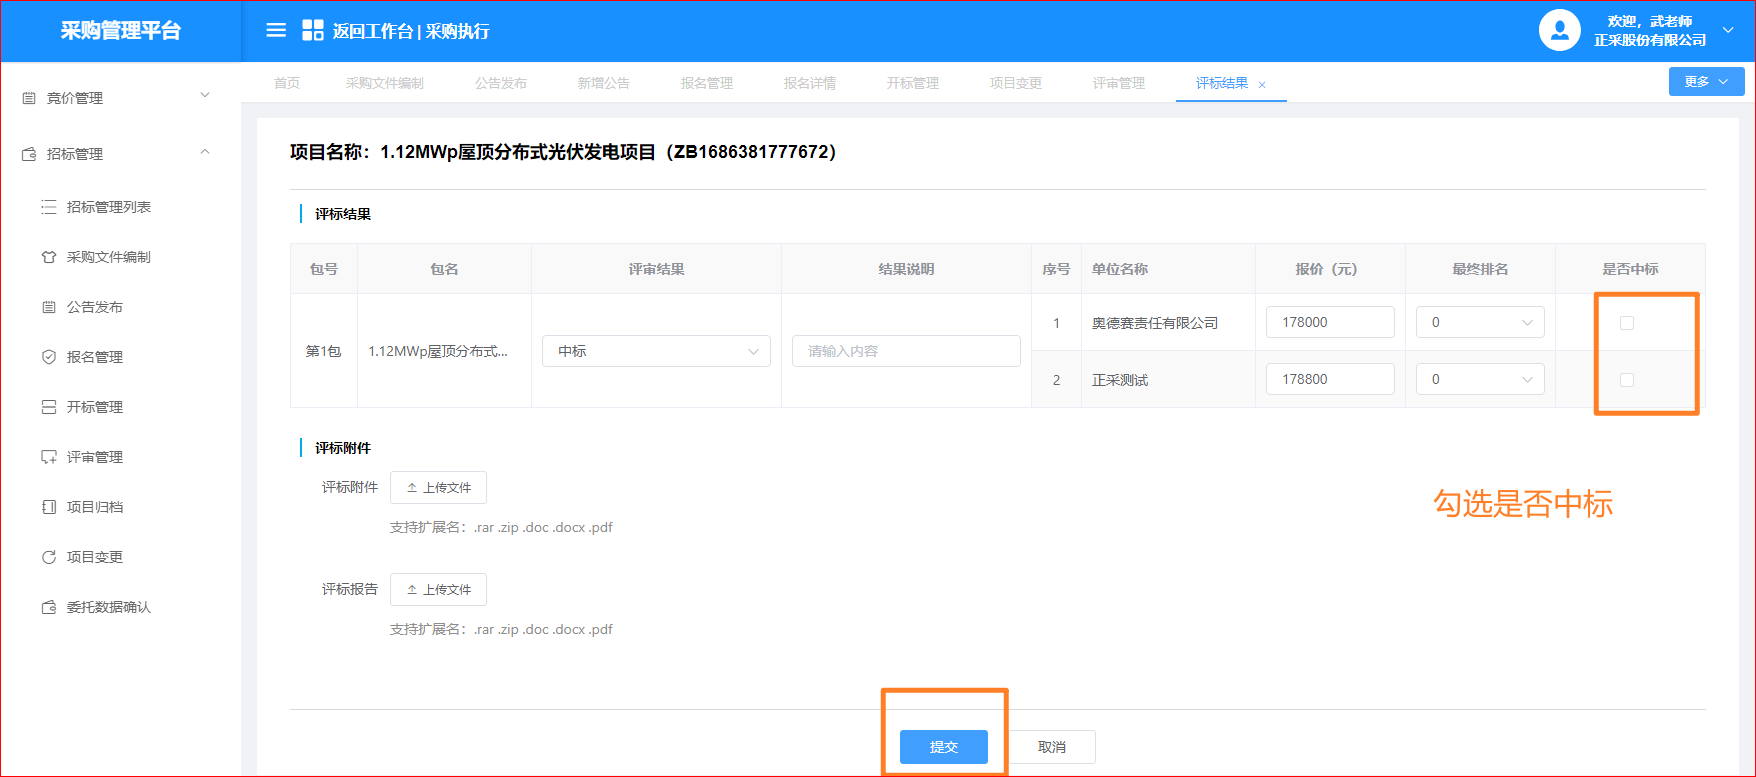Open 招标管理列表 in the sidebar
This screenshot has height=777, width=1756.
(x=108, y=207)
